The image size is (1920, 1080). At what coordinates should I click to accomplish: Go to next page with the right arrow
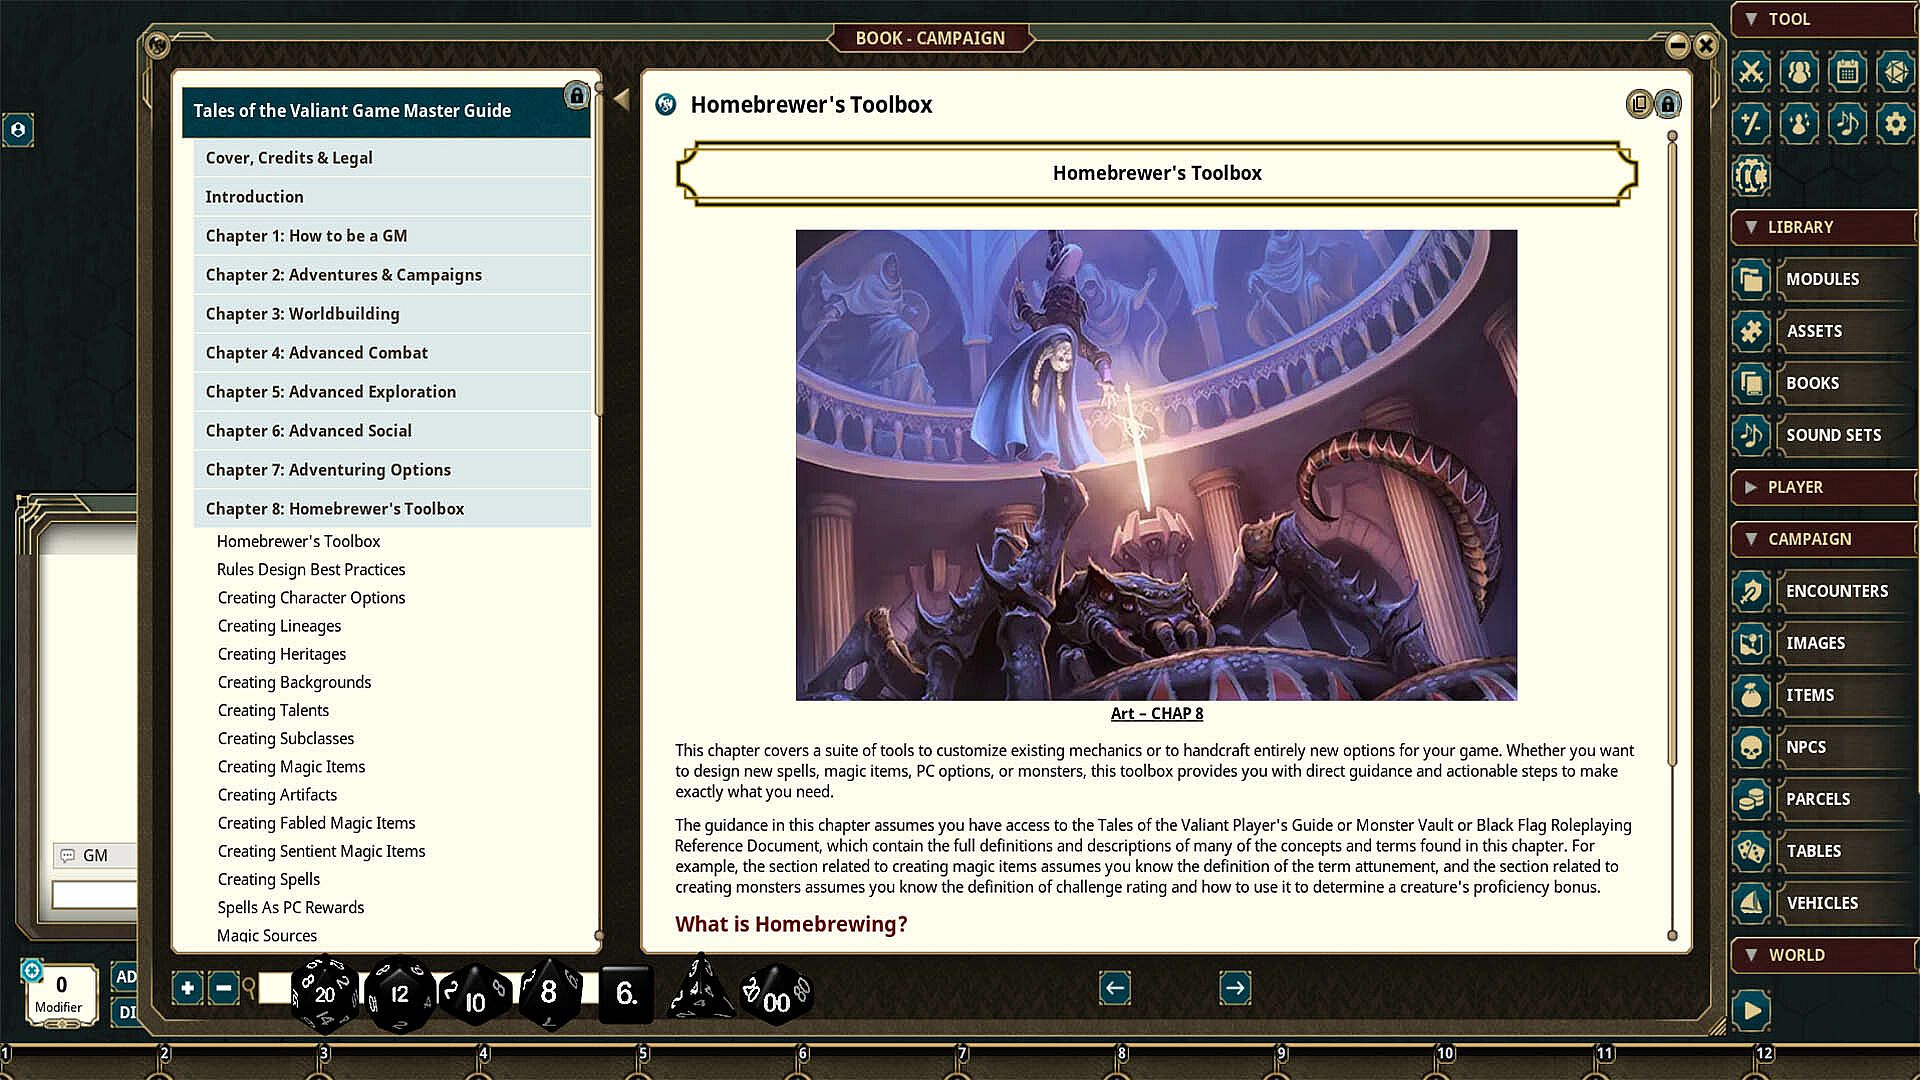[x=1235, y=988]
